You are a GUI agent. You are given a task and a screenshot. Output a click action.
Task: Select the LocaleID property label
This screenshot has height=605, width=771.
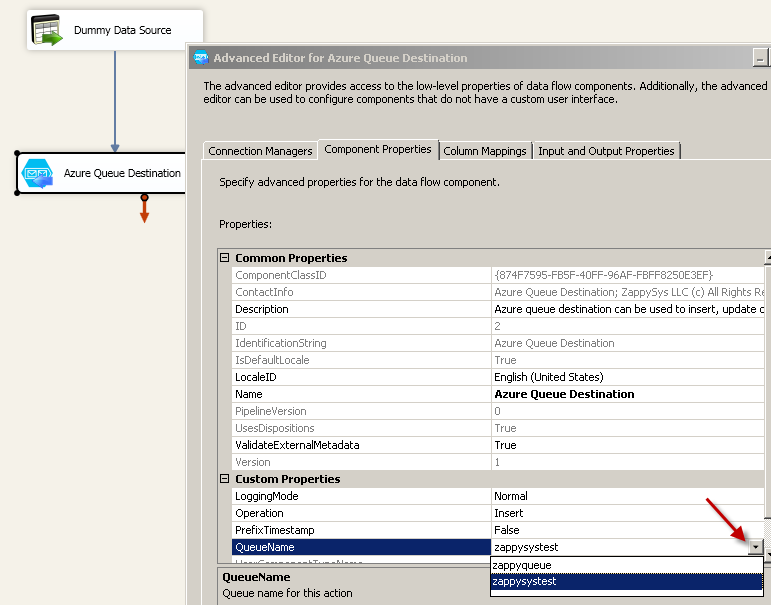256,377
